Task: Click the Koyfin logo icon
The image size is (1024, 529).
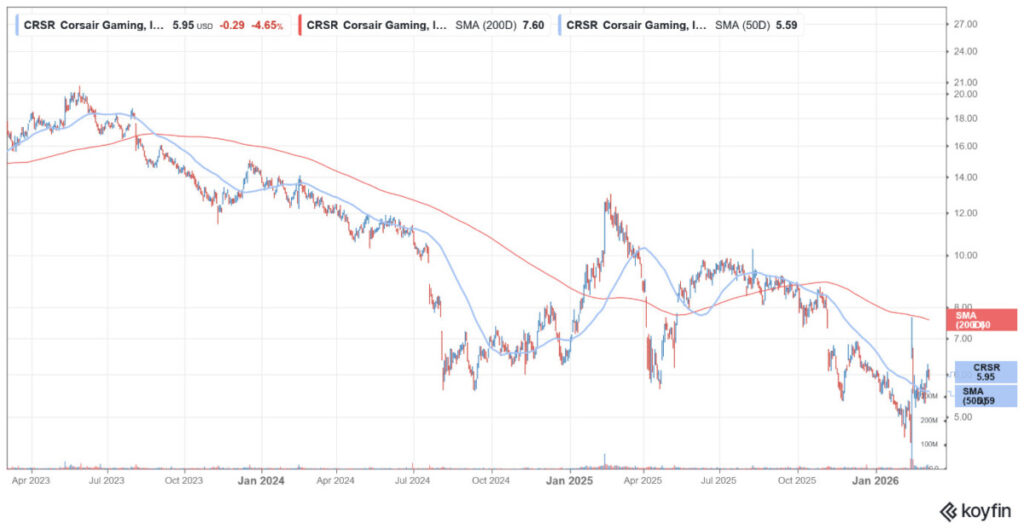Action: tap(946, 511)
